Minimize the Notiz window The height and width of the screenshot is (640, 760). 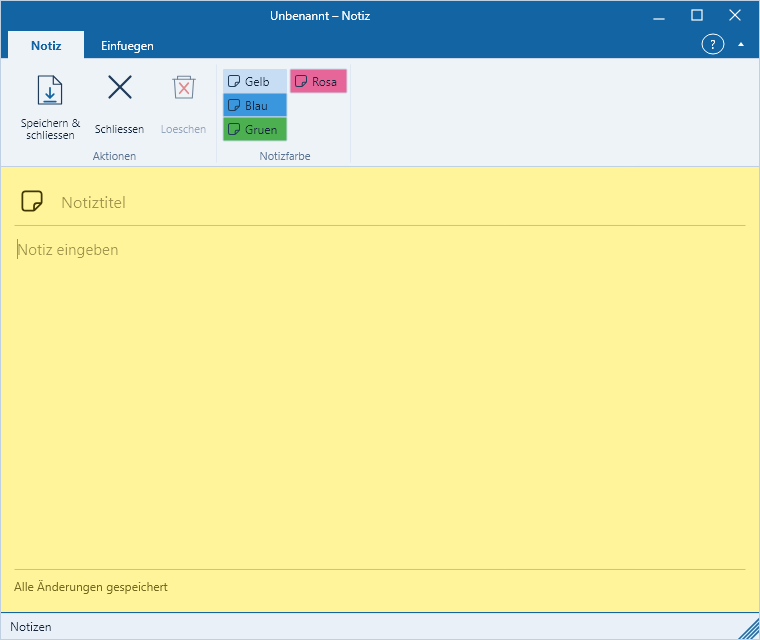[659, 16]
